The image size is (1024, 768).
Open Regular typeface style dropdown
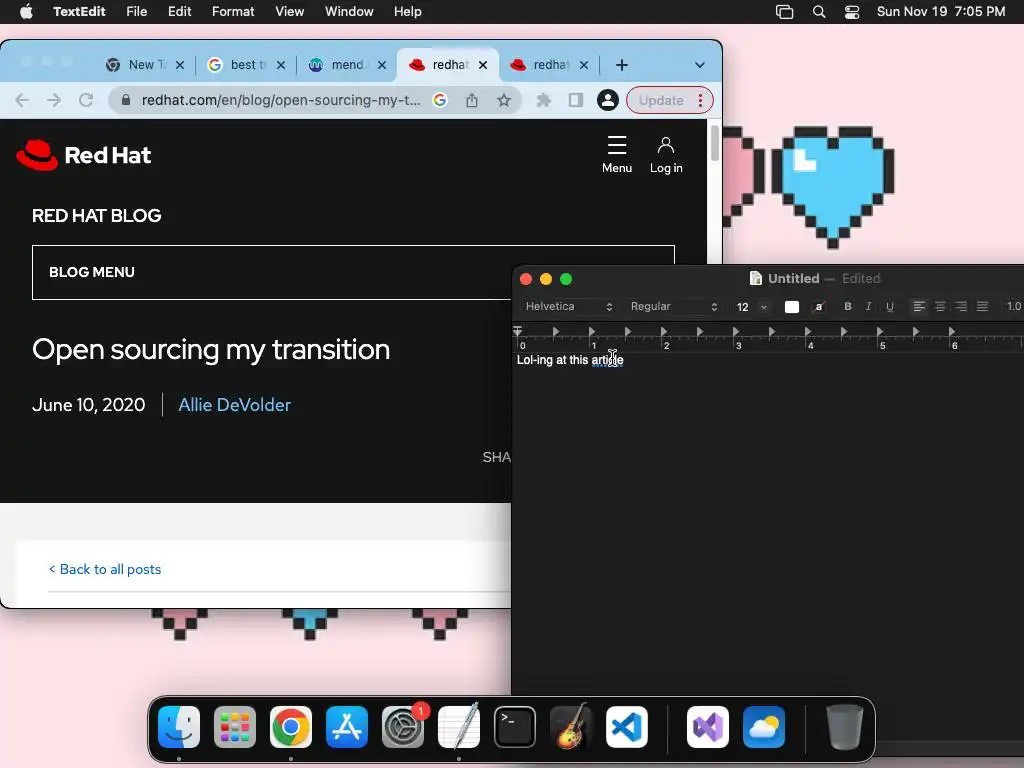click(x=673, y=306)
